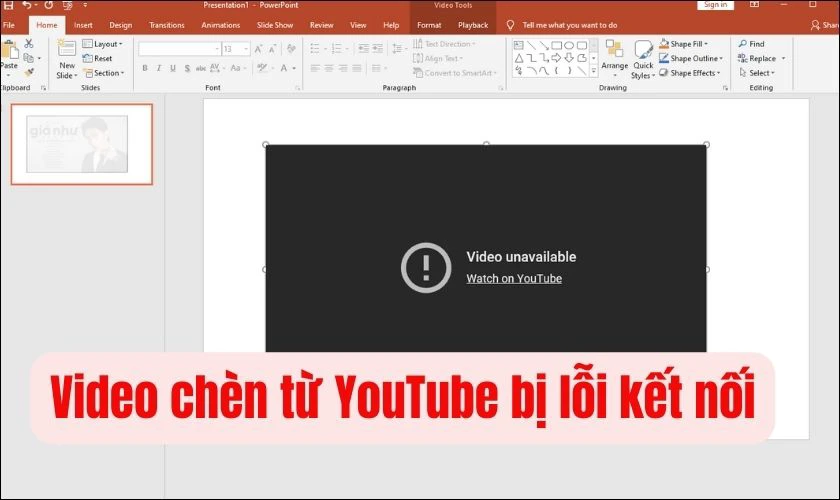Click the Redo/Repeat icon
Image resolution: width=840 pixels, height=500 pixels.
(49, 5)
